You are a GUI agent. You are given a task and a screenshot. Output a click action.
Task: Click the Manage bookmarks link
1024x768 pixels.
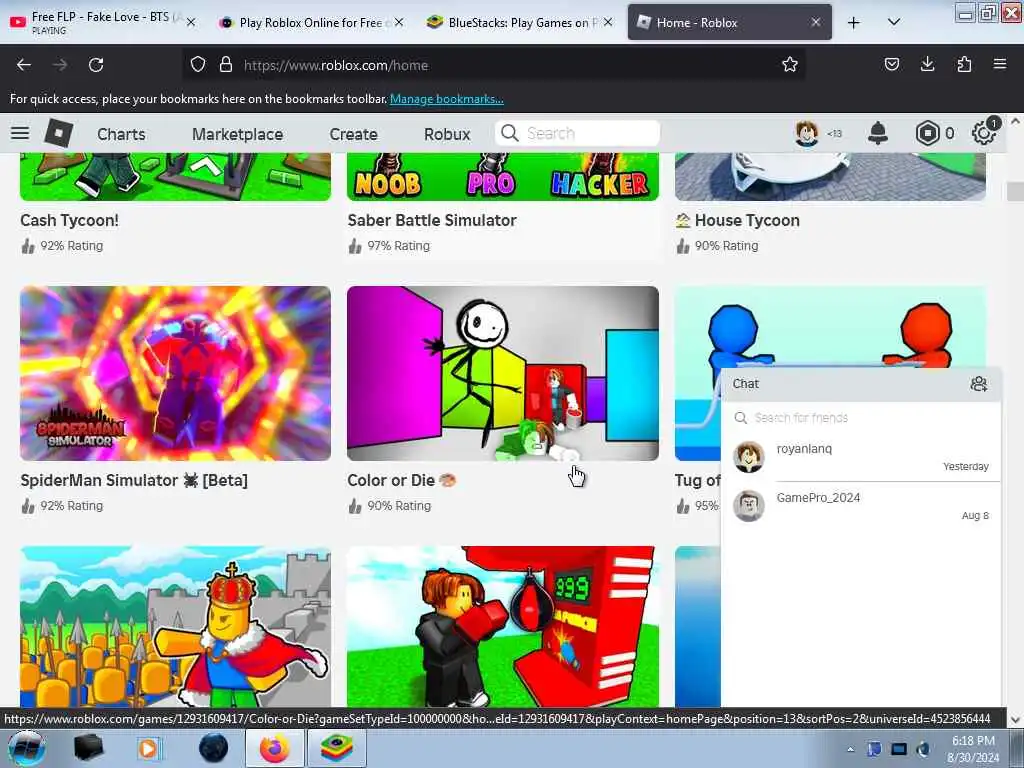[447, 99]
